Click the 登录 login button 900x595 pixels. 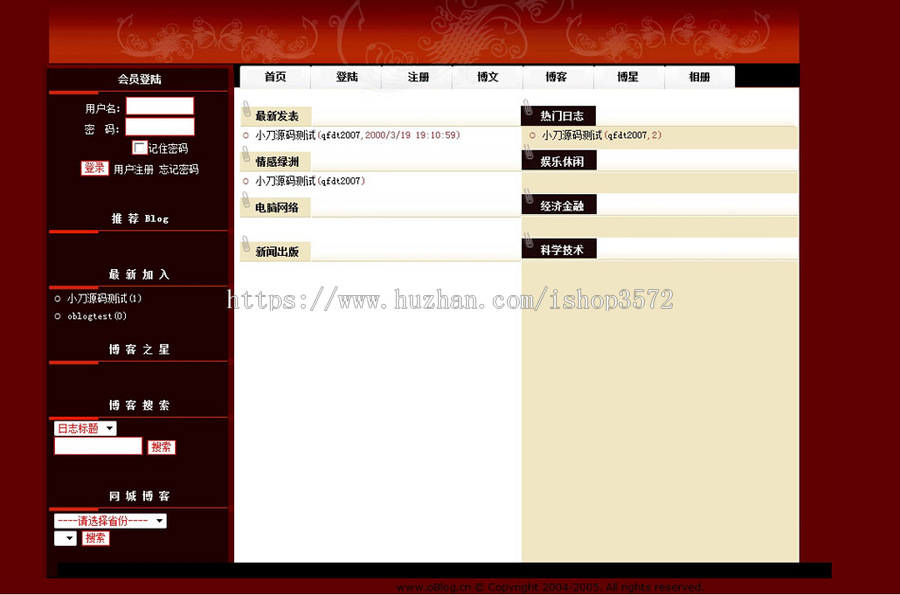93,168
